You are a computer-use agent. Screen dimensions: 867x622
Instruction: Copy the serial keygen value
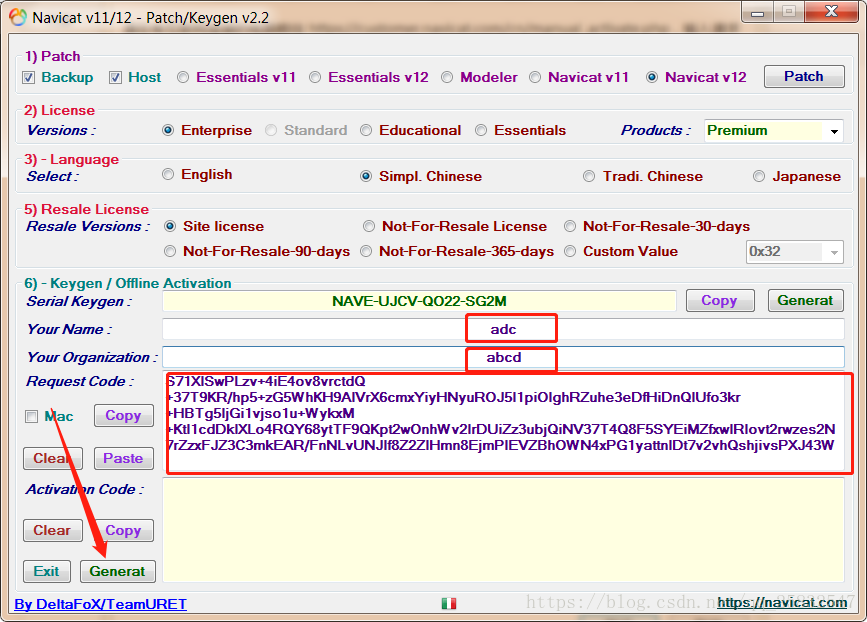pos(720,300)
